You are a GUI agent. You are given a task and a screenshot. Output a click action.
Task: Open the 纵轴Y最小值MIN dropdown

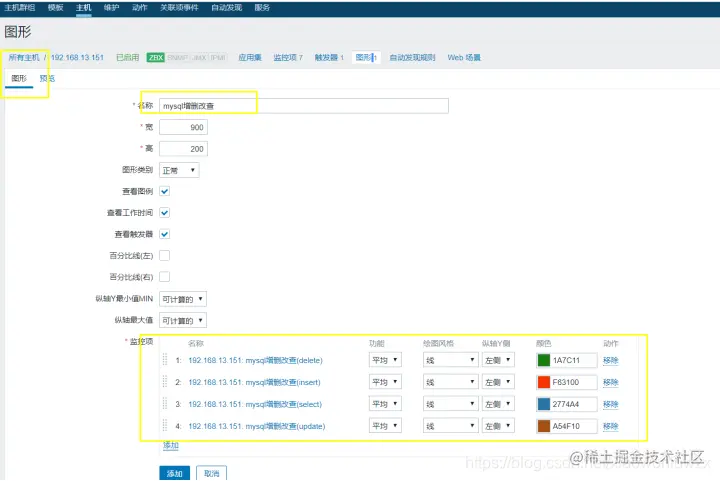pyautogui.click(x=183, y=299)
